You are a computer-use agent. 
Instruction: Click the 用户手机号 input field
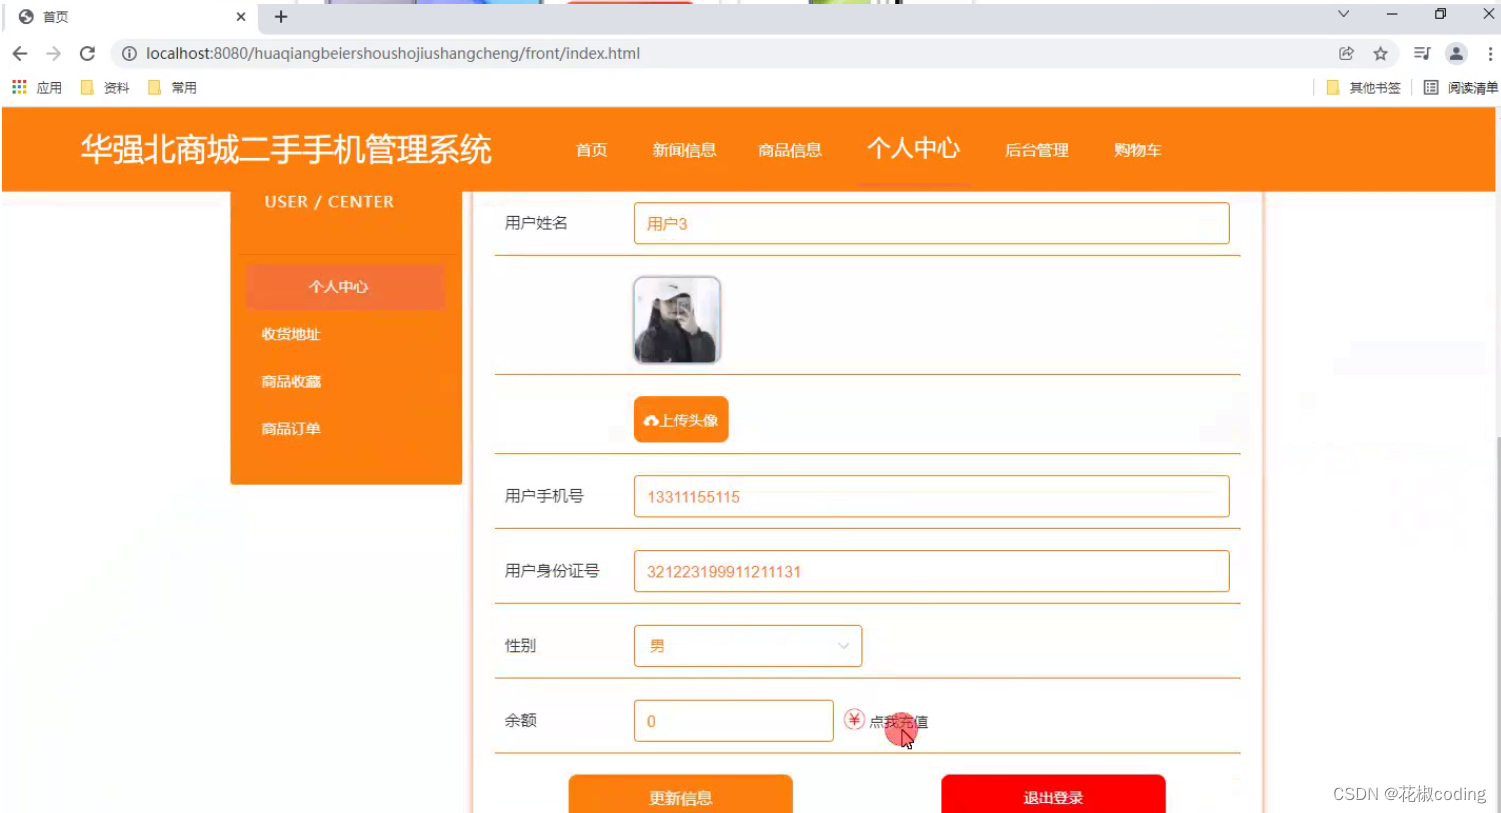point(931,496)
